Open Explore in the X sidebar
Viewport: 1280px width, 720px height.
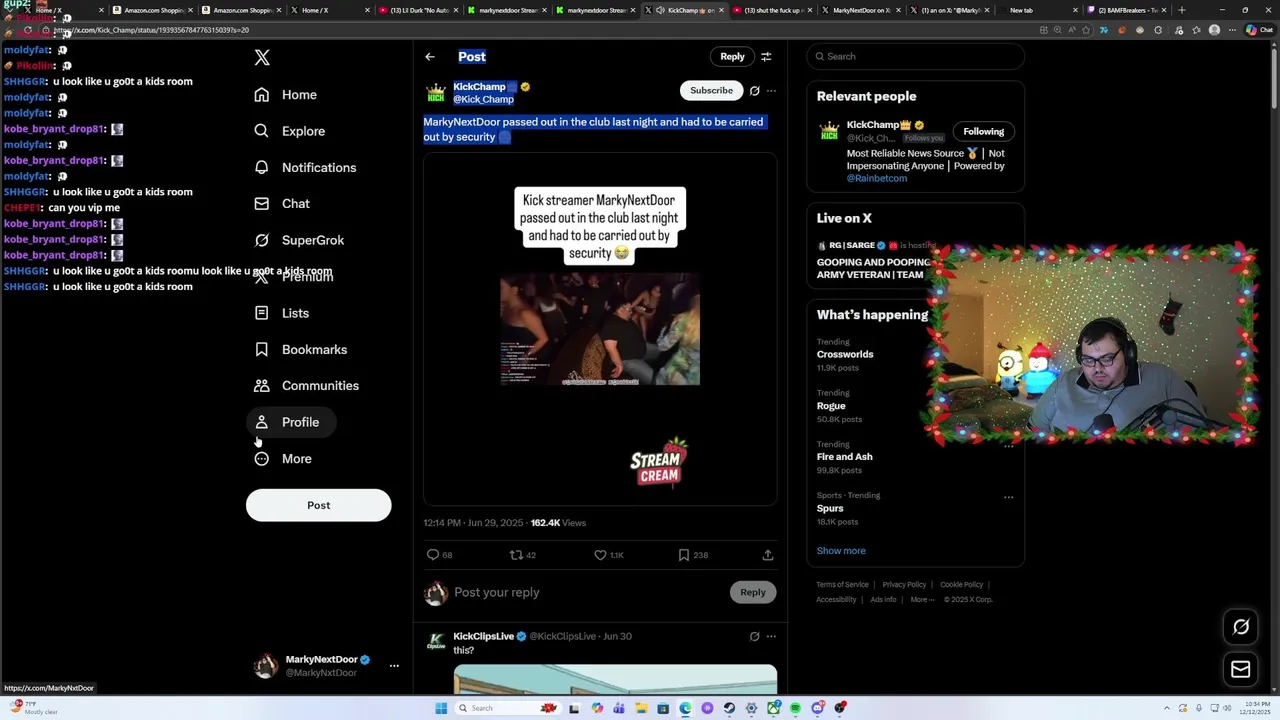pos(290,131)
